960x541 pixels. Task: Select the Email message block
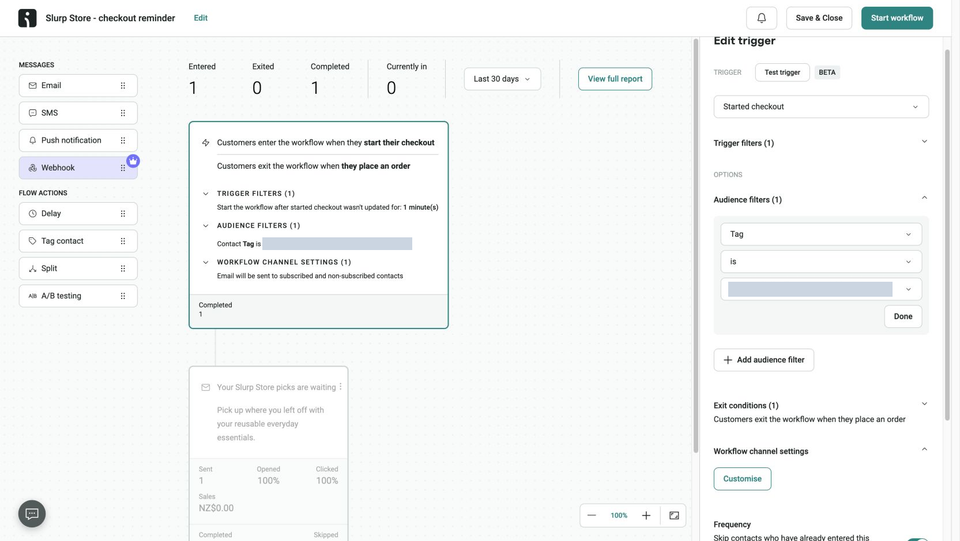click(78, 86)
